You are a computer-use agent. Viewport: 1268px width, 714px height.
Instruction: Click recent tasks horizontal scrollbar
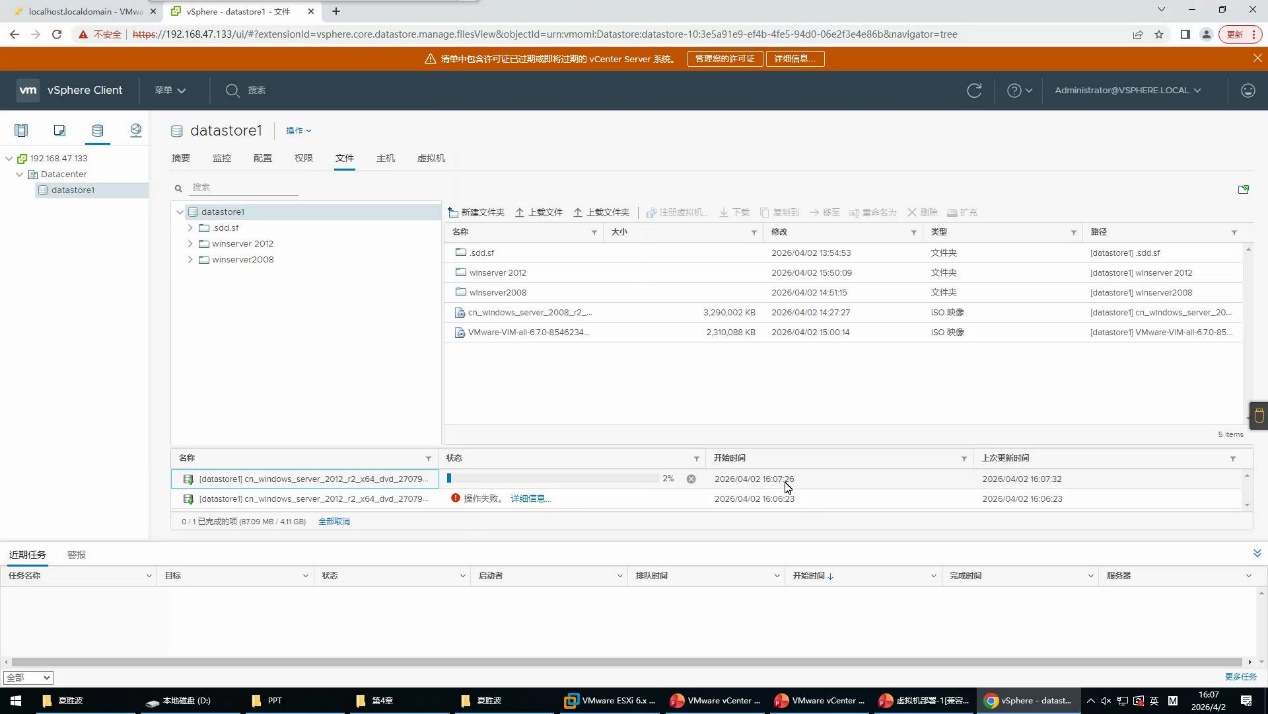coord(627,662)
